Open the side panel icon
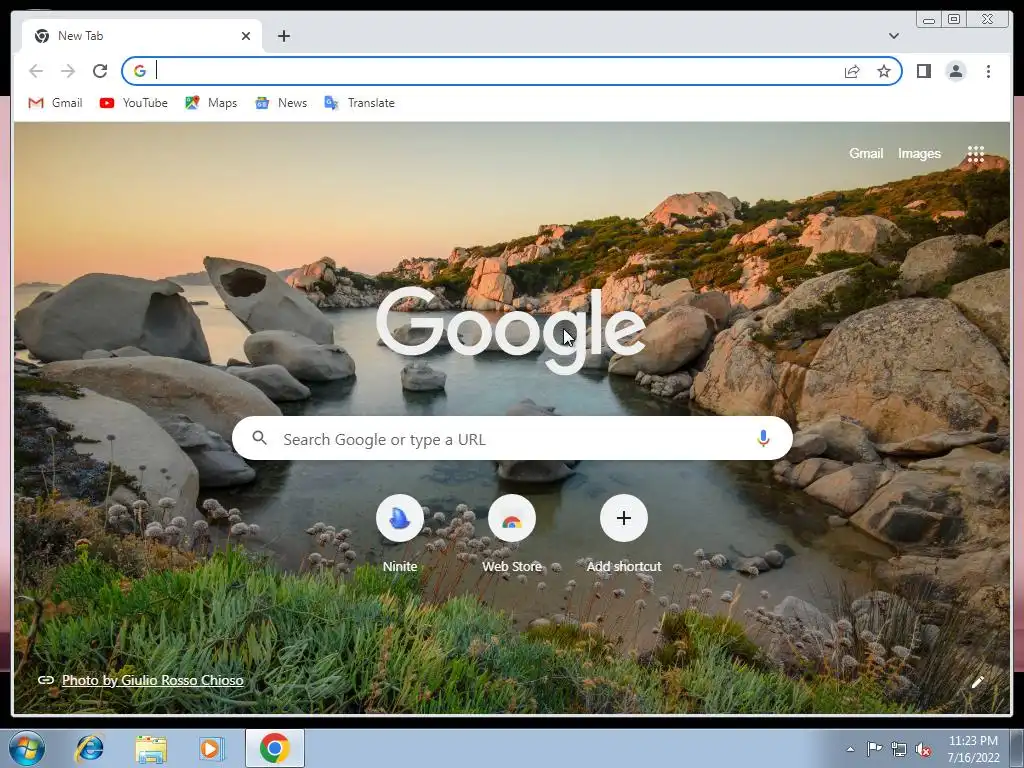The height and width of the screenshot is (768, 1024). pyautogui.click(x=923, y=71)
